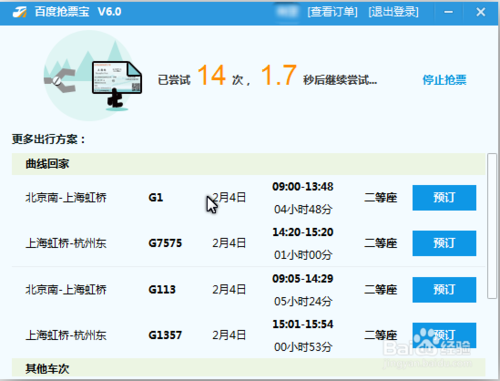Click the time 15:01-15:54

(x=303, y=324)
